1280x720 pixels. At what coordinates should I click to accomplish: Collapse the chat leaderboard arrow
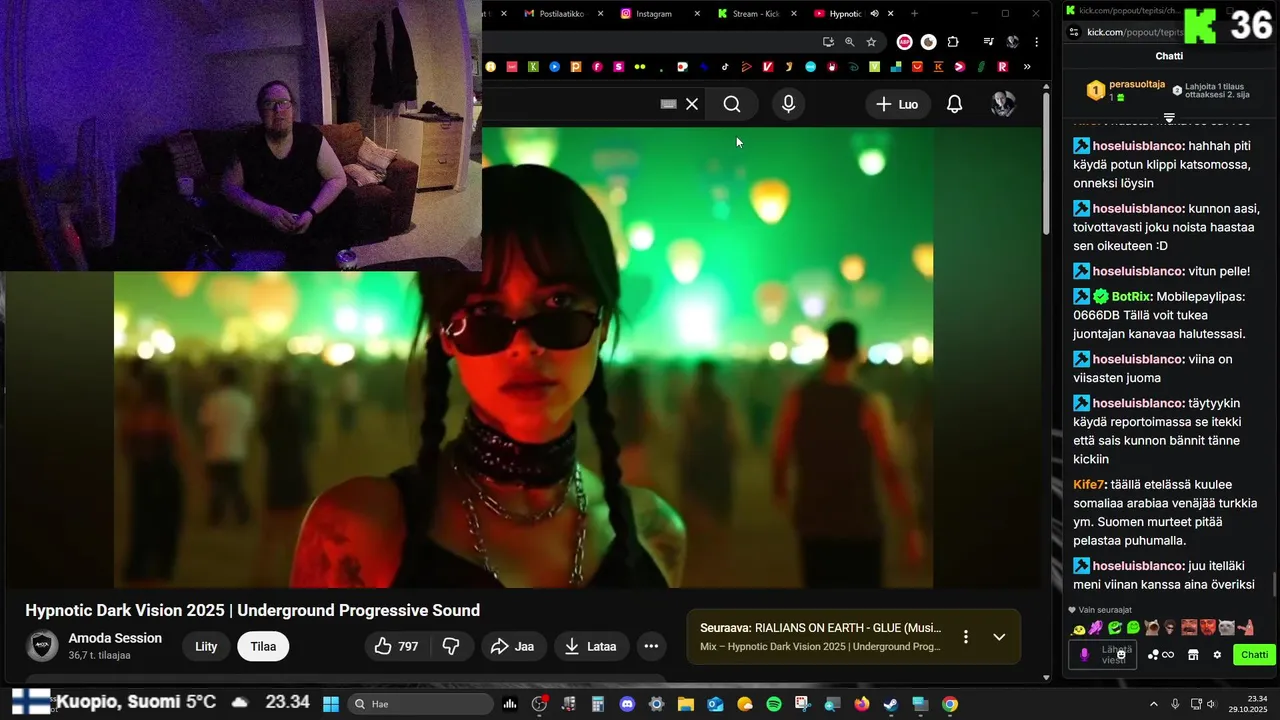1169,118
